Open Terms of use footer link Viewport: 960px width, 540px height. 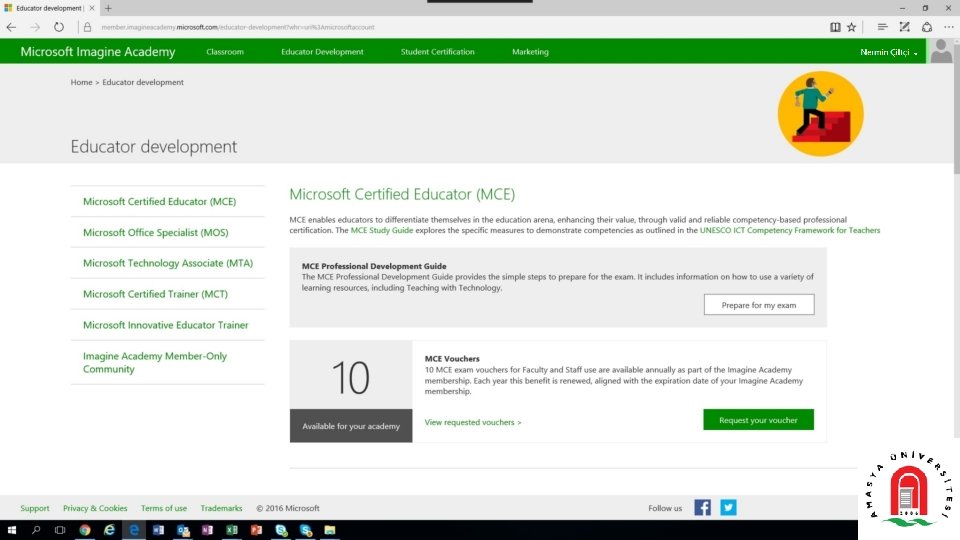tap(163, 508)
